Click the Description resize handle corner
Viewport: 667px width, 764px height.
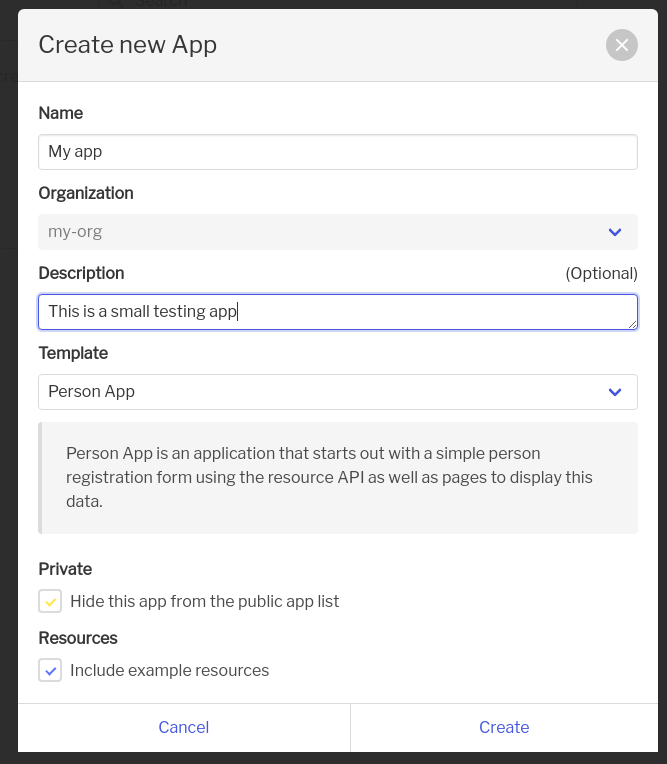coord(632,325)
